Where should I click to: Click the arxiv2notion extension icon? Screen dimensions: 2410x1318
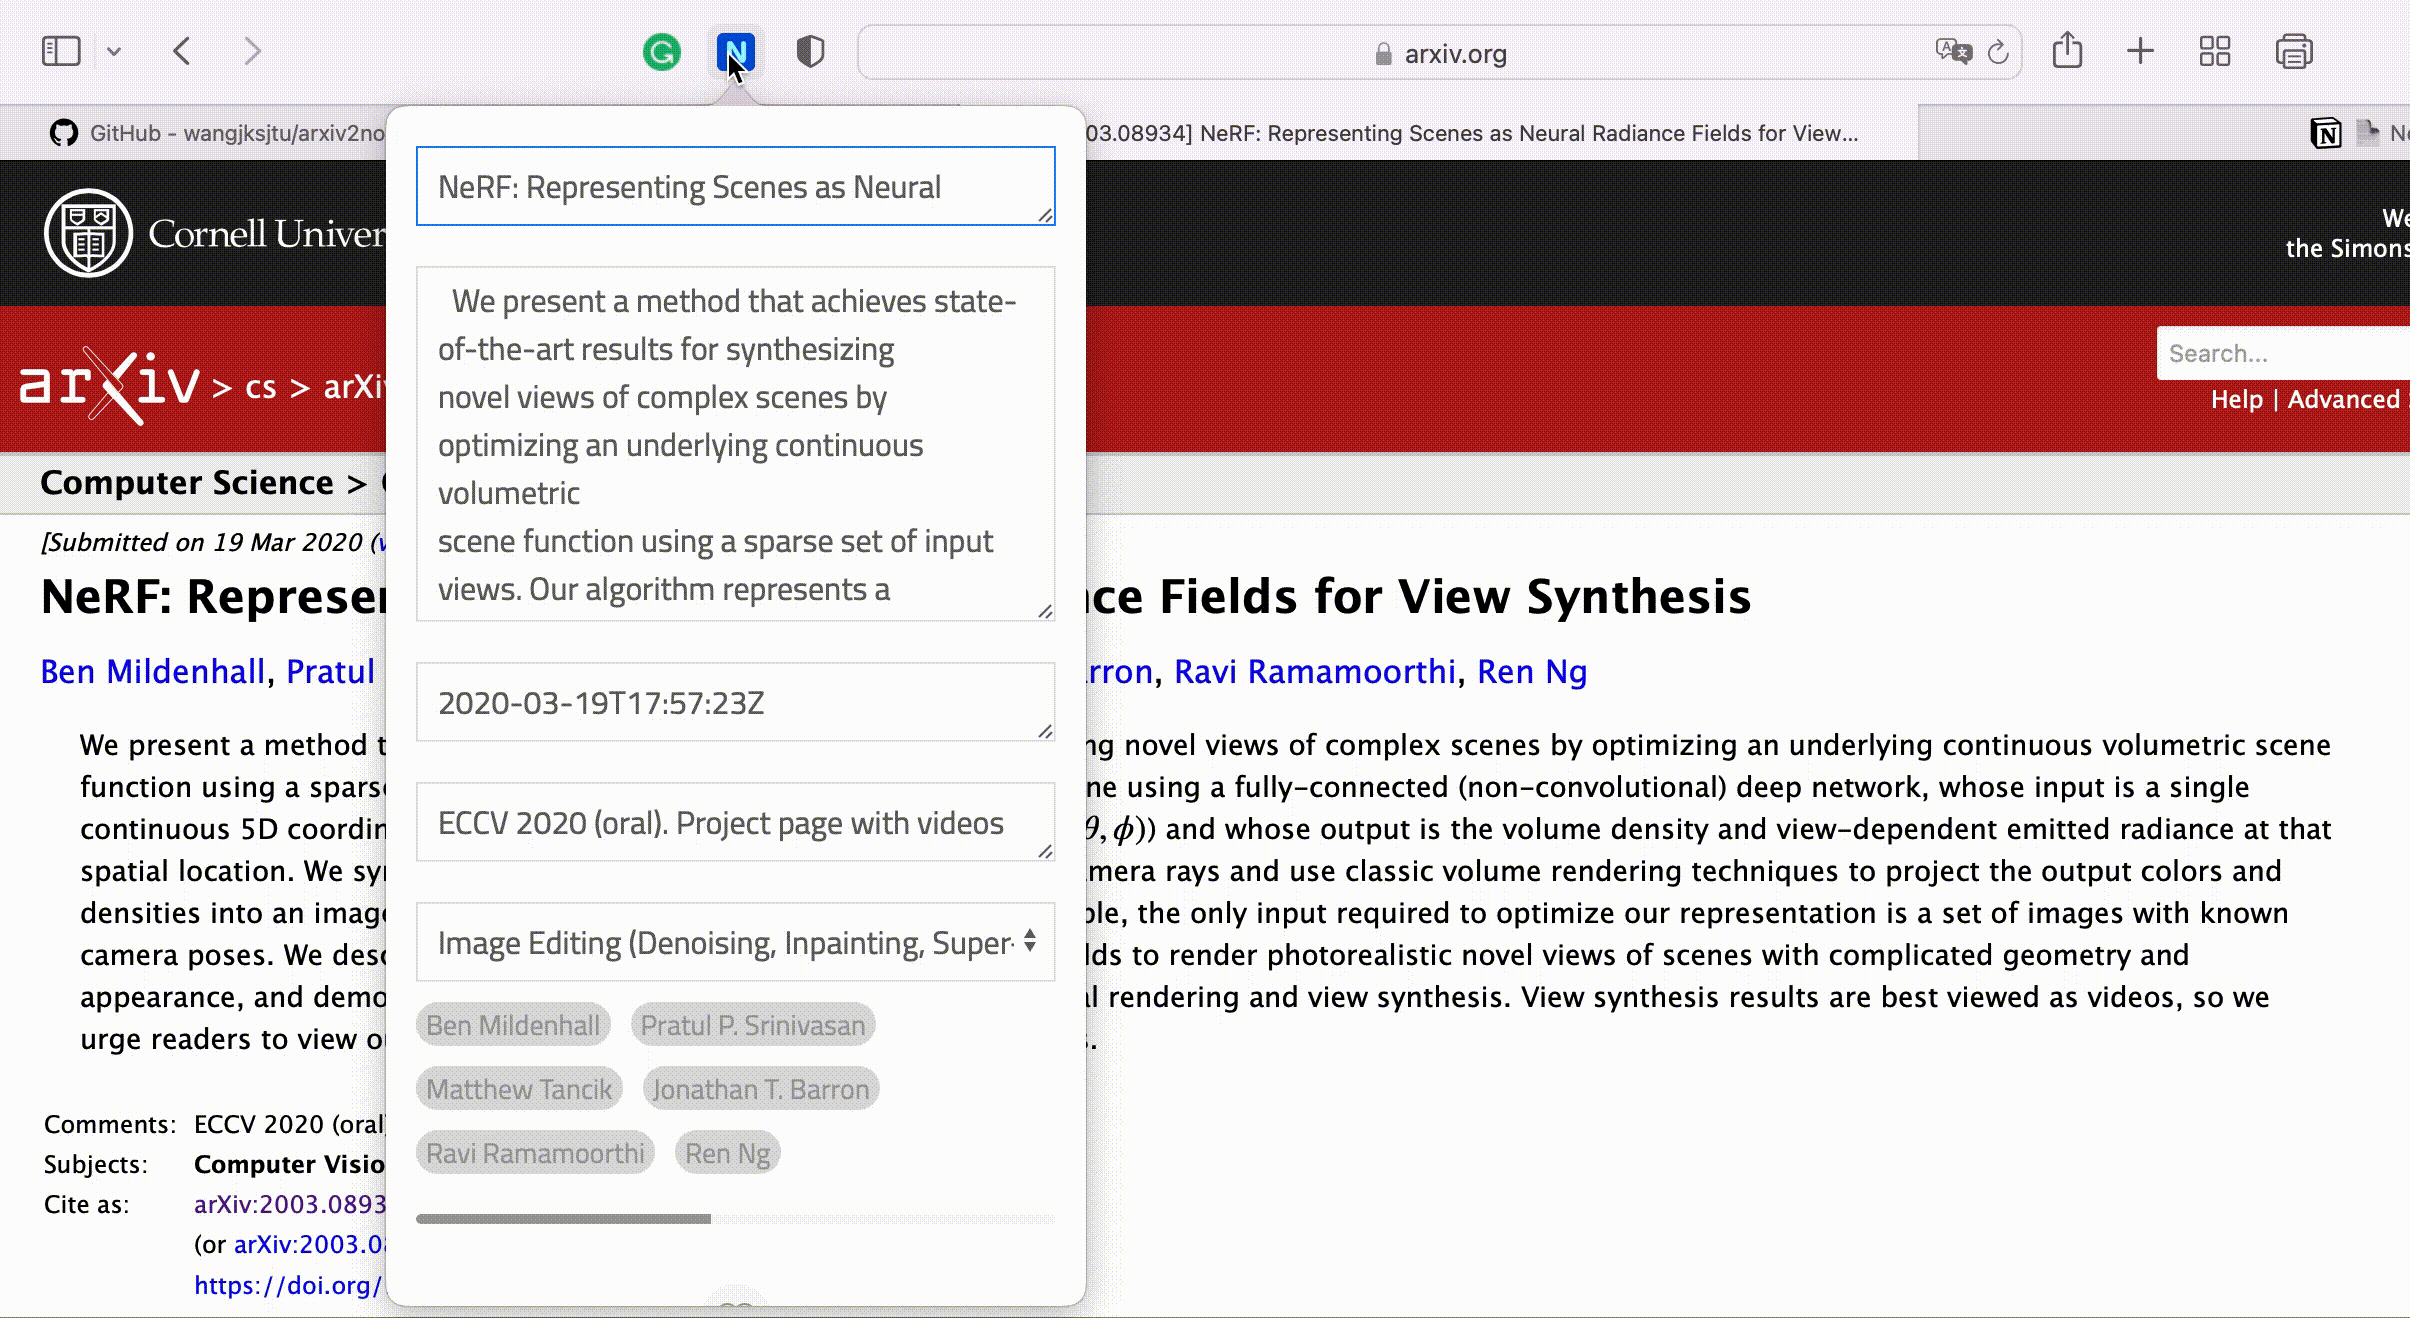tap(735, 52)
